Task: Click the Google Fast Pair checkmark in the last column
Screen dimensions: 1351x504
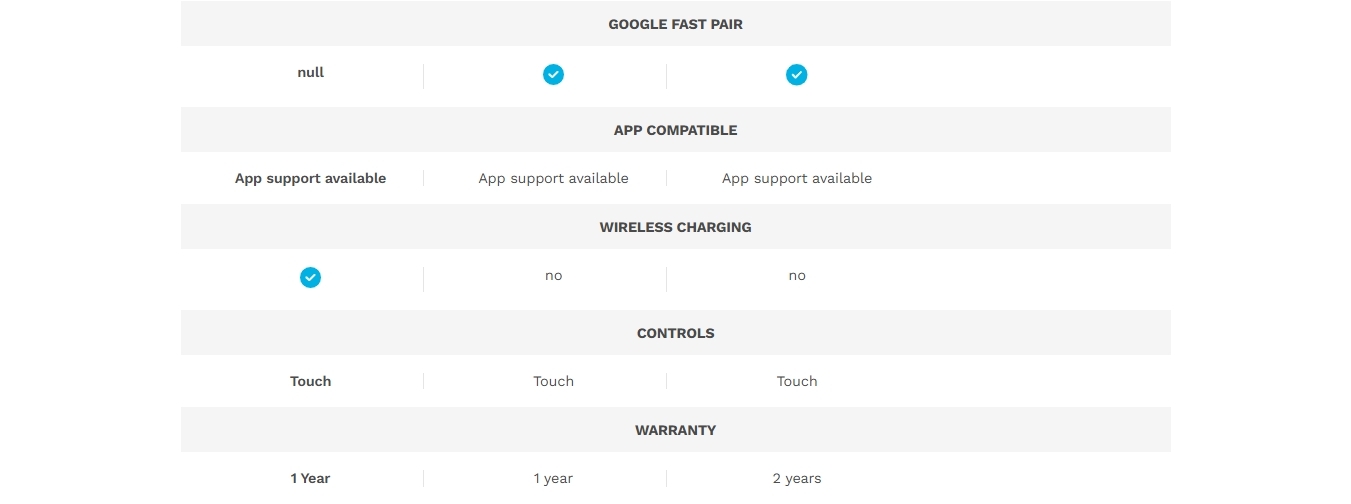Action: click(x=796, y=75)
